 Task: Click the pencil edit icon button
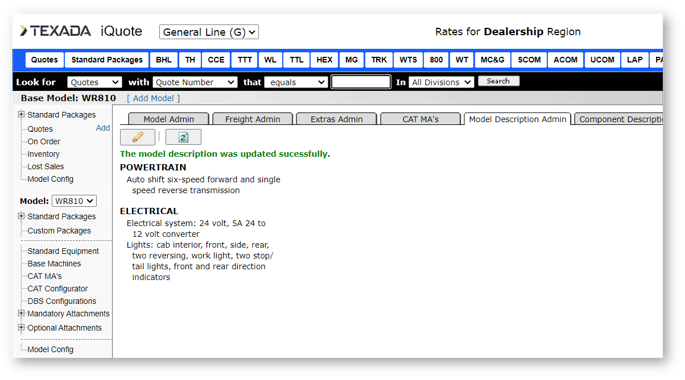pos(138,137)
